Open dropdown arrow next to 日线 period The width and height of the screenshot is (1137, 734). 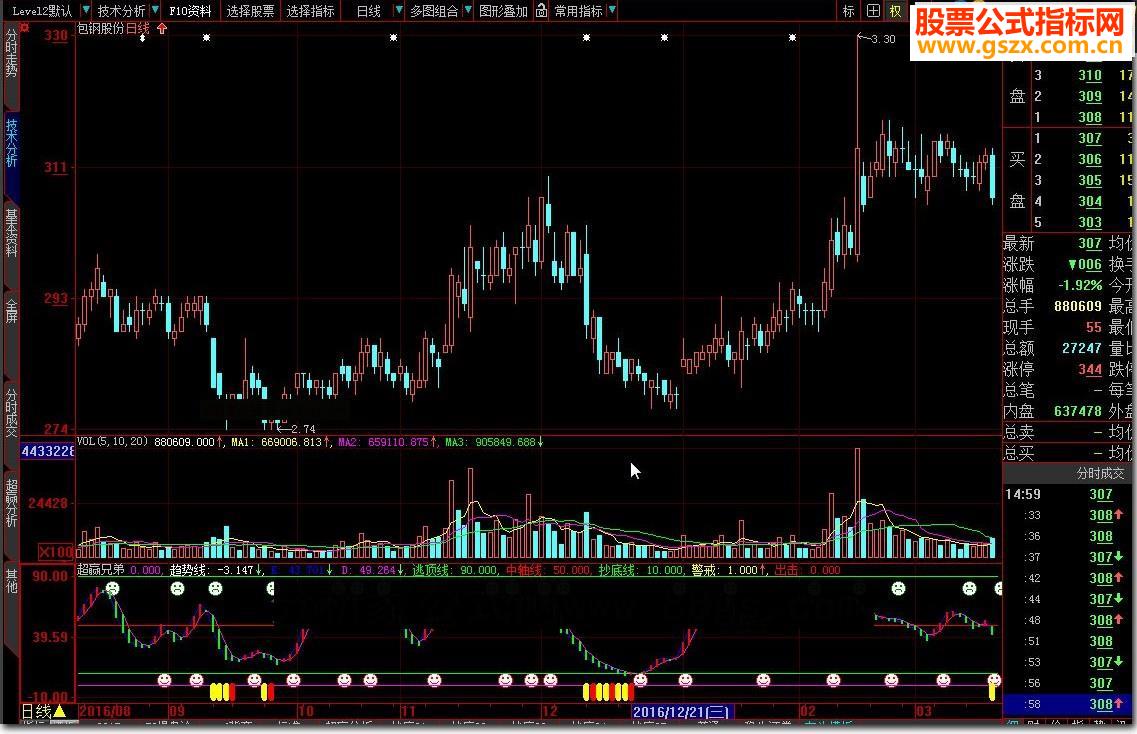pos(398,10)
